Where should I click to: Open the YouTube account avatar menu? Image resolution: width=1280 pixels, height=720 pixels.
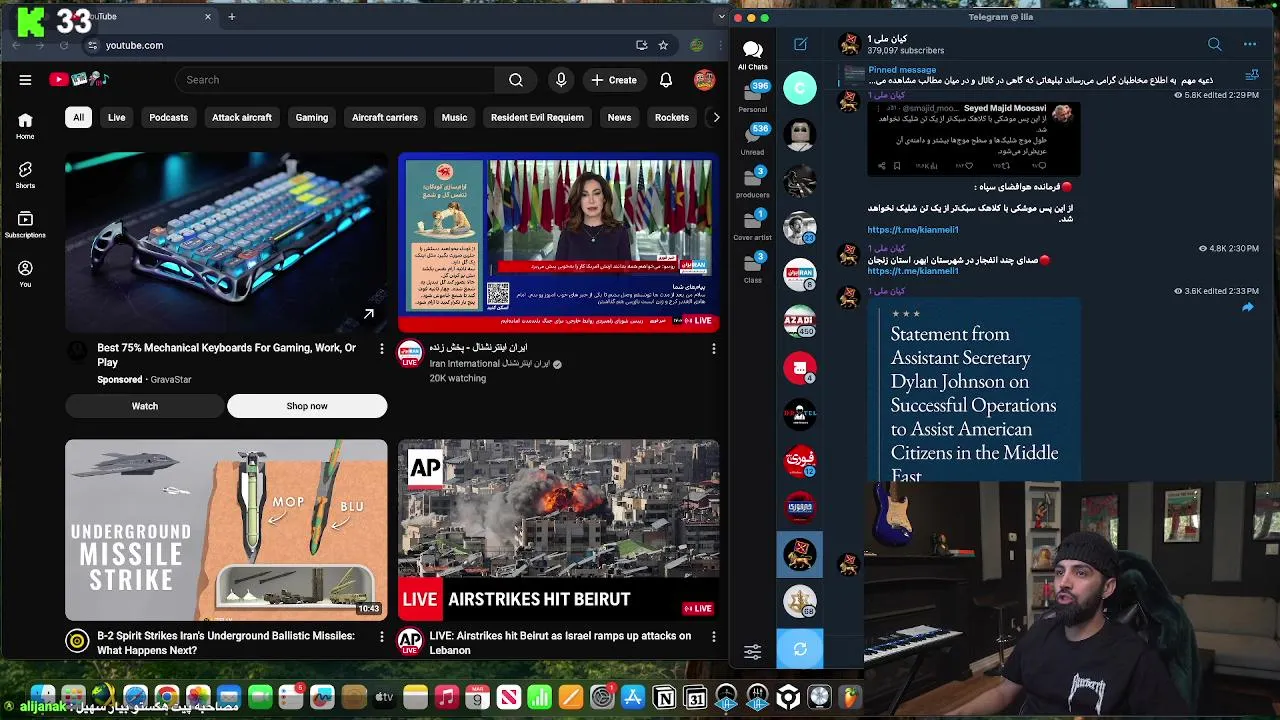[x=705, y=80]
